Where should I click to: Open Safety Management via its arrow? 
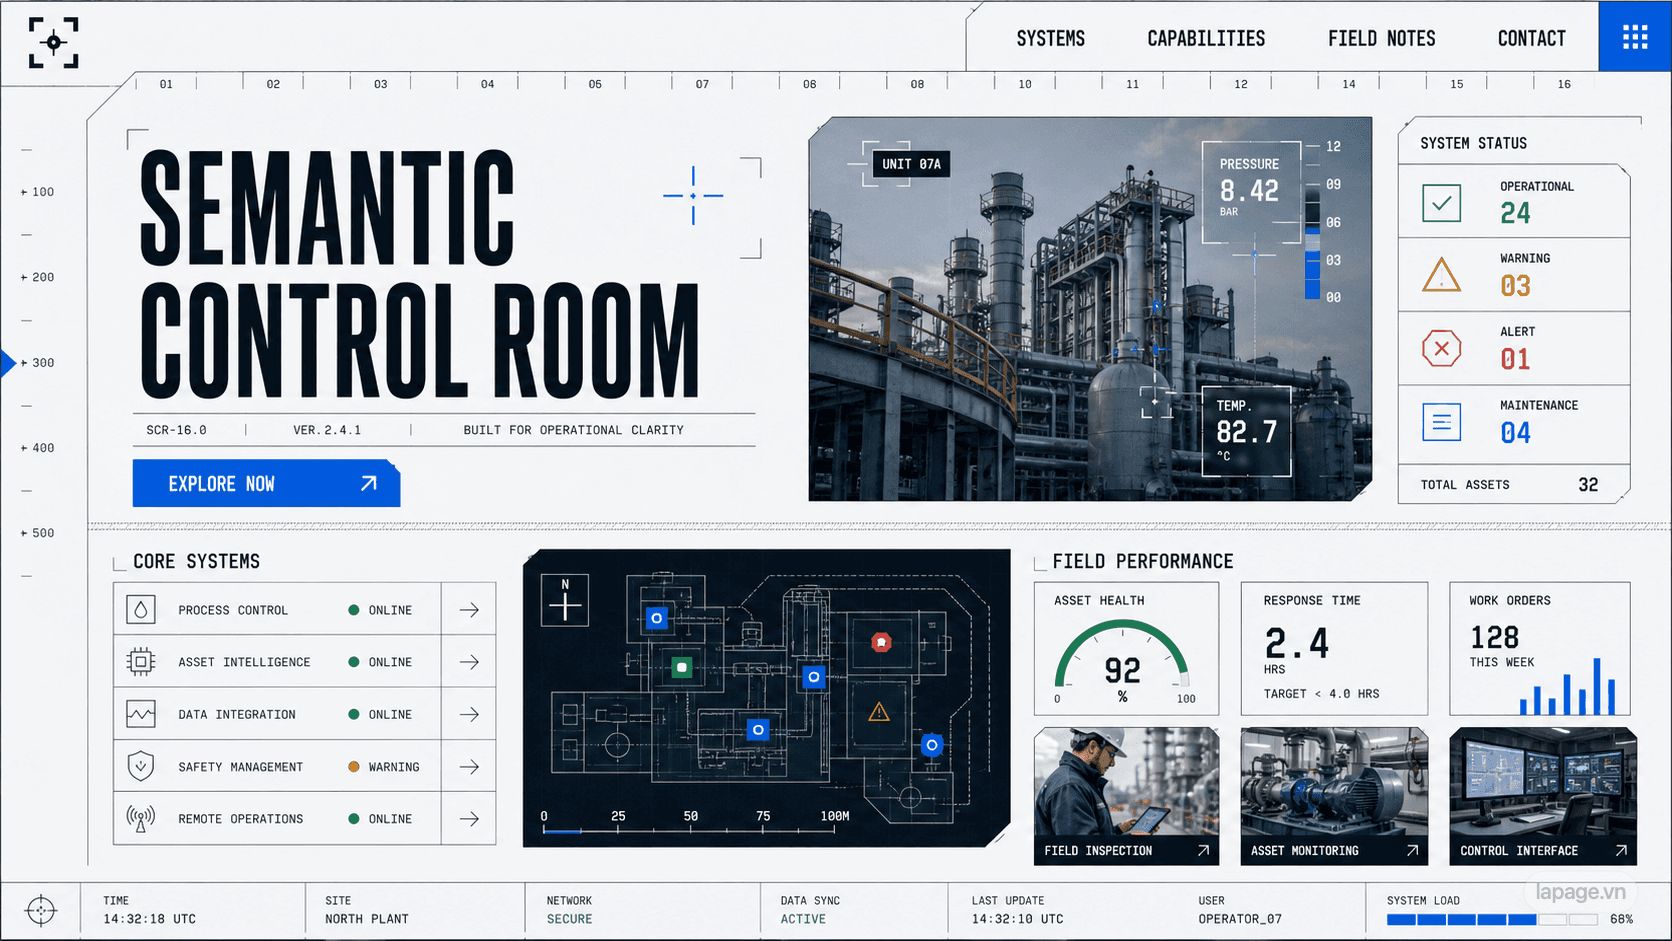tap(469, 767)
